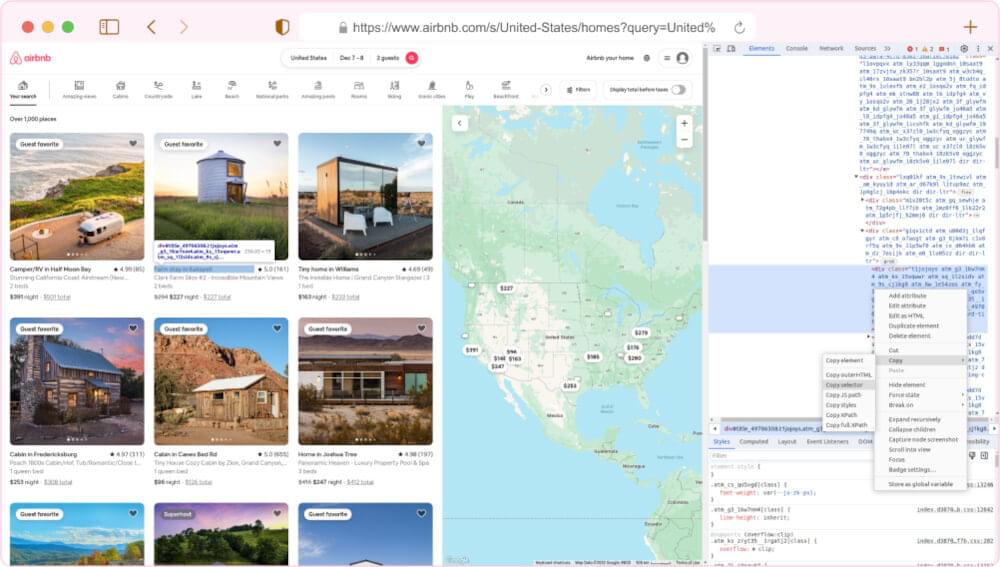This screenshot has height=567, width=1000.
Task: Favorite the Cabin in Fredericksburg listing
Action: click(133, 328)
